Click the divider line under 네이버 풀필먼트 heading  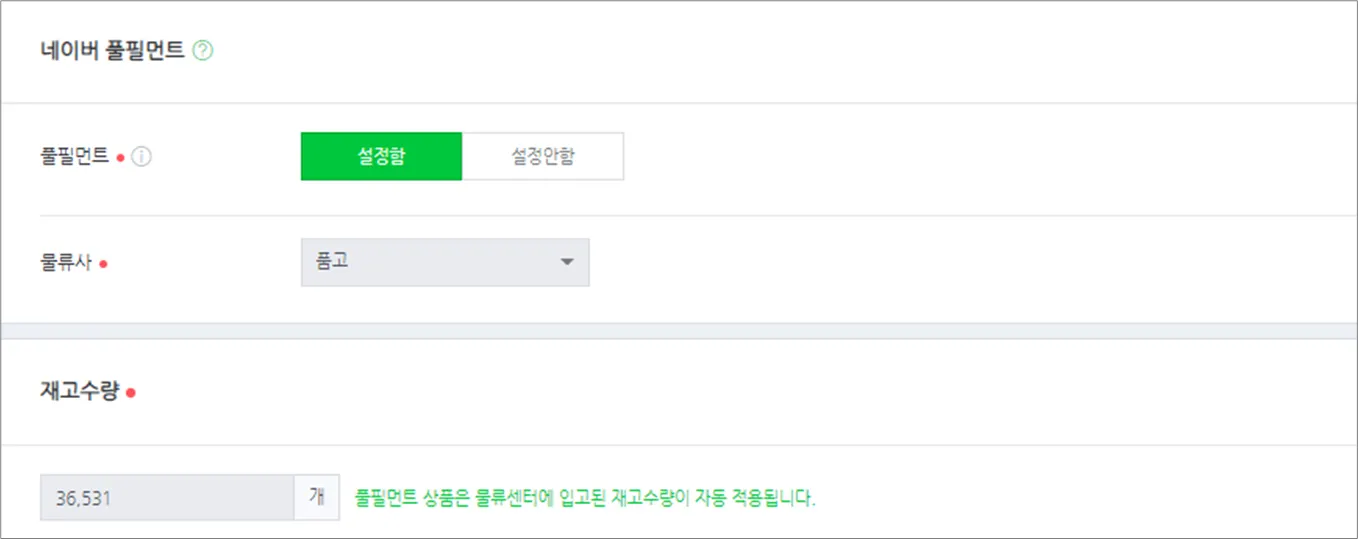(x=679, y=103)
